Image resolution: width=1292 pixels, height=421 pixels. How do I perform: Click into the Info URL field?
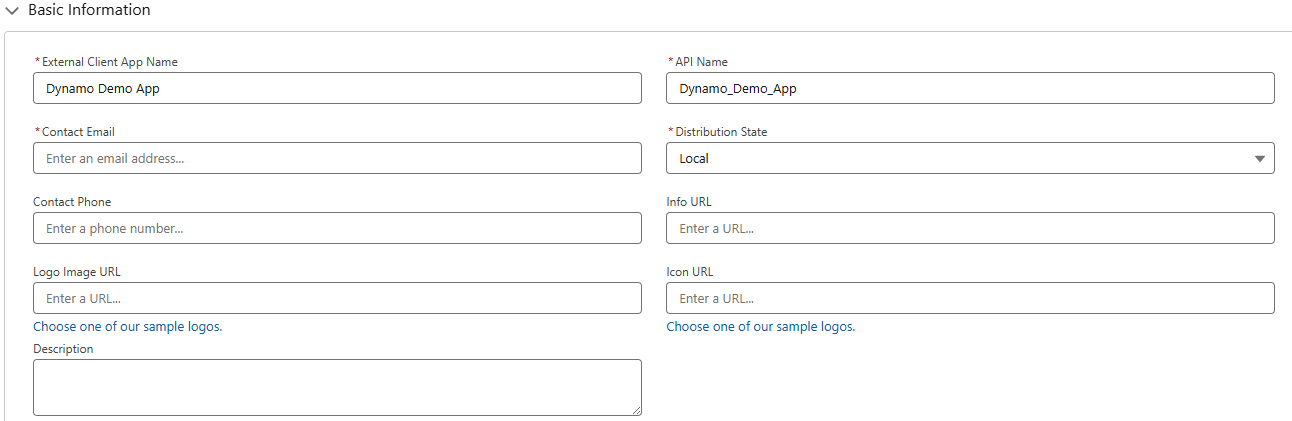[969, 228]
